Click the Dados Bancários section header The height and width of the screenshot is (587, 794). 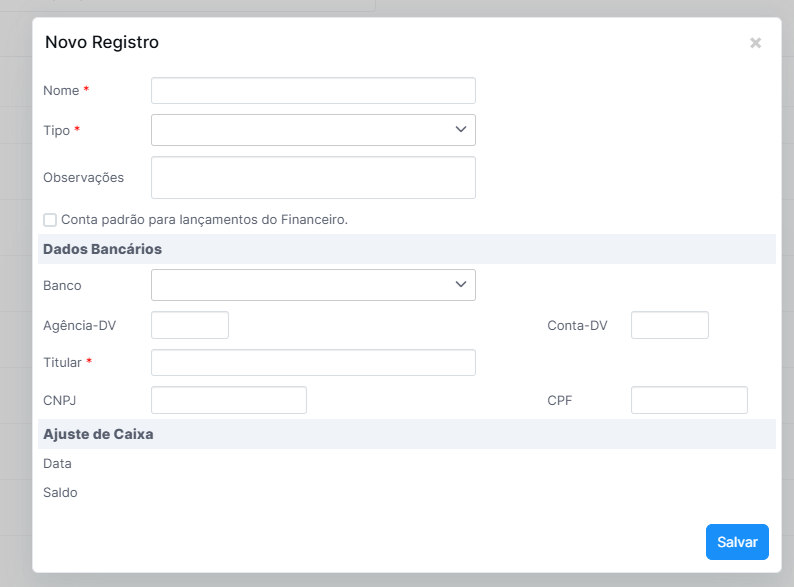pyautogui.click(x=102, y=249)
